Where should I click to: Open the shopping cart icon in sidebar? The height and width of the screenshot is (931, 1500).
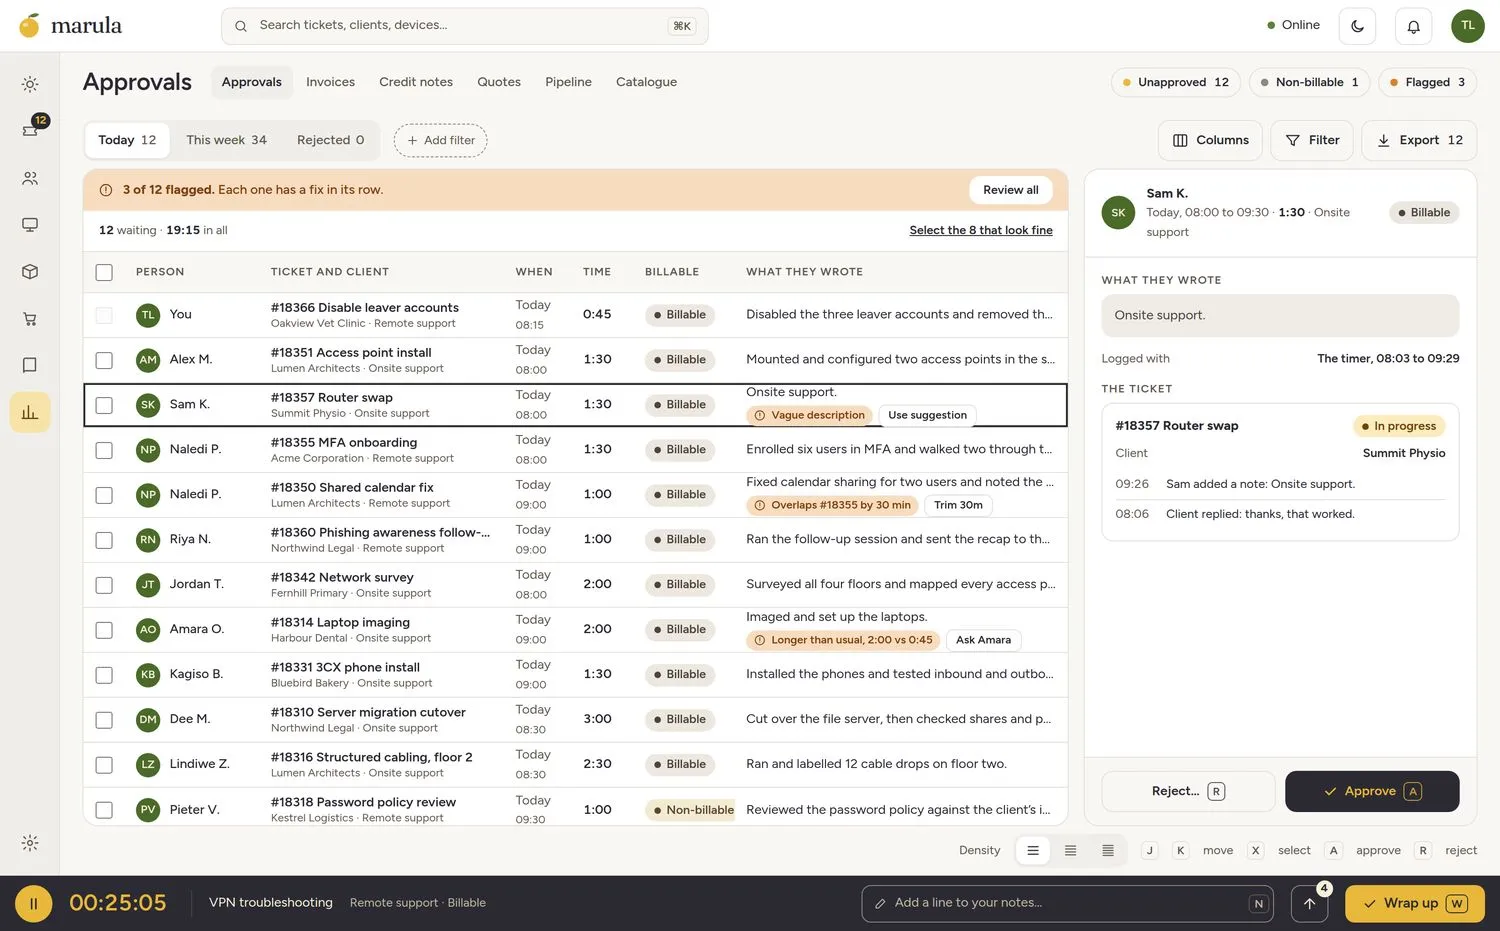30,319
